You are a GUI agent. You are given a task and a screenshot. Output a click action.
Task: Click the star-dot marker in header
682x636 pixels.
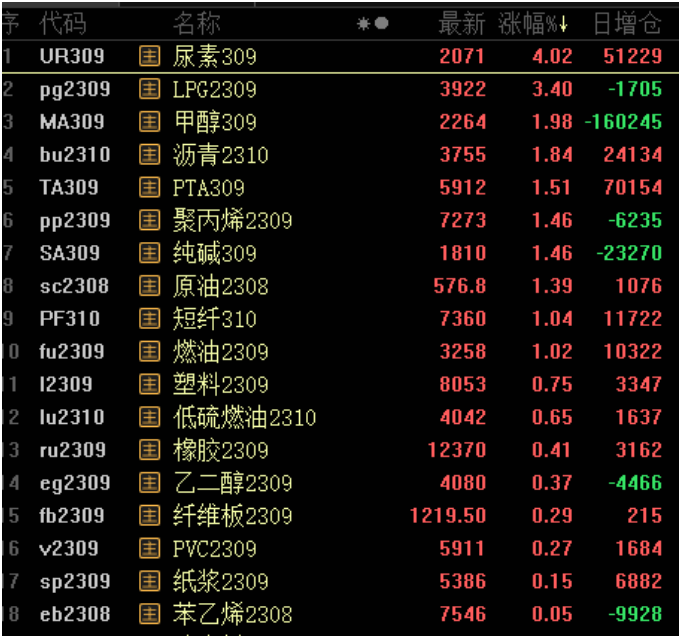pos(373,23)
